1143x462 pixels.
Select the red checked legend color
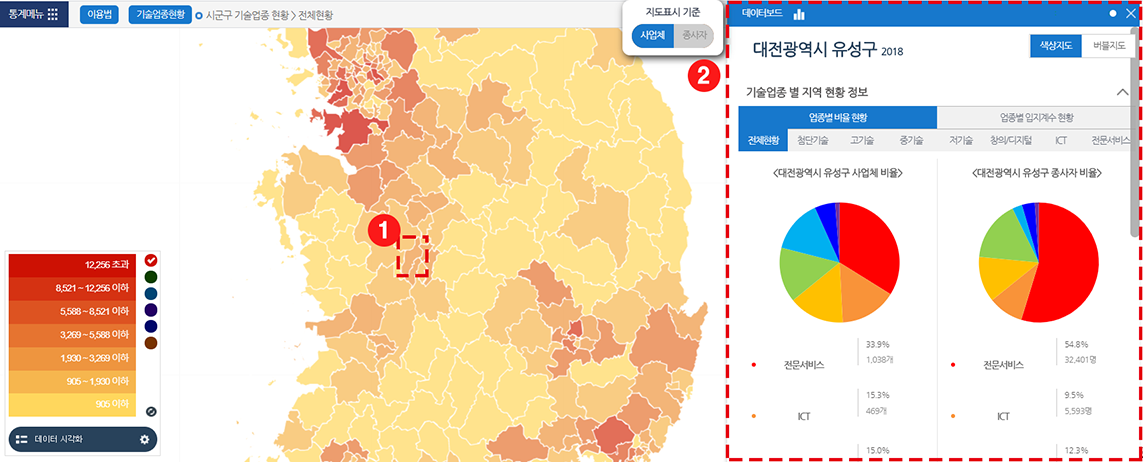point(151,260)
